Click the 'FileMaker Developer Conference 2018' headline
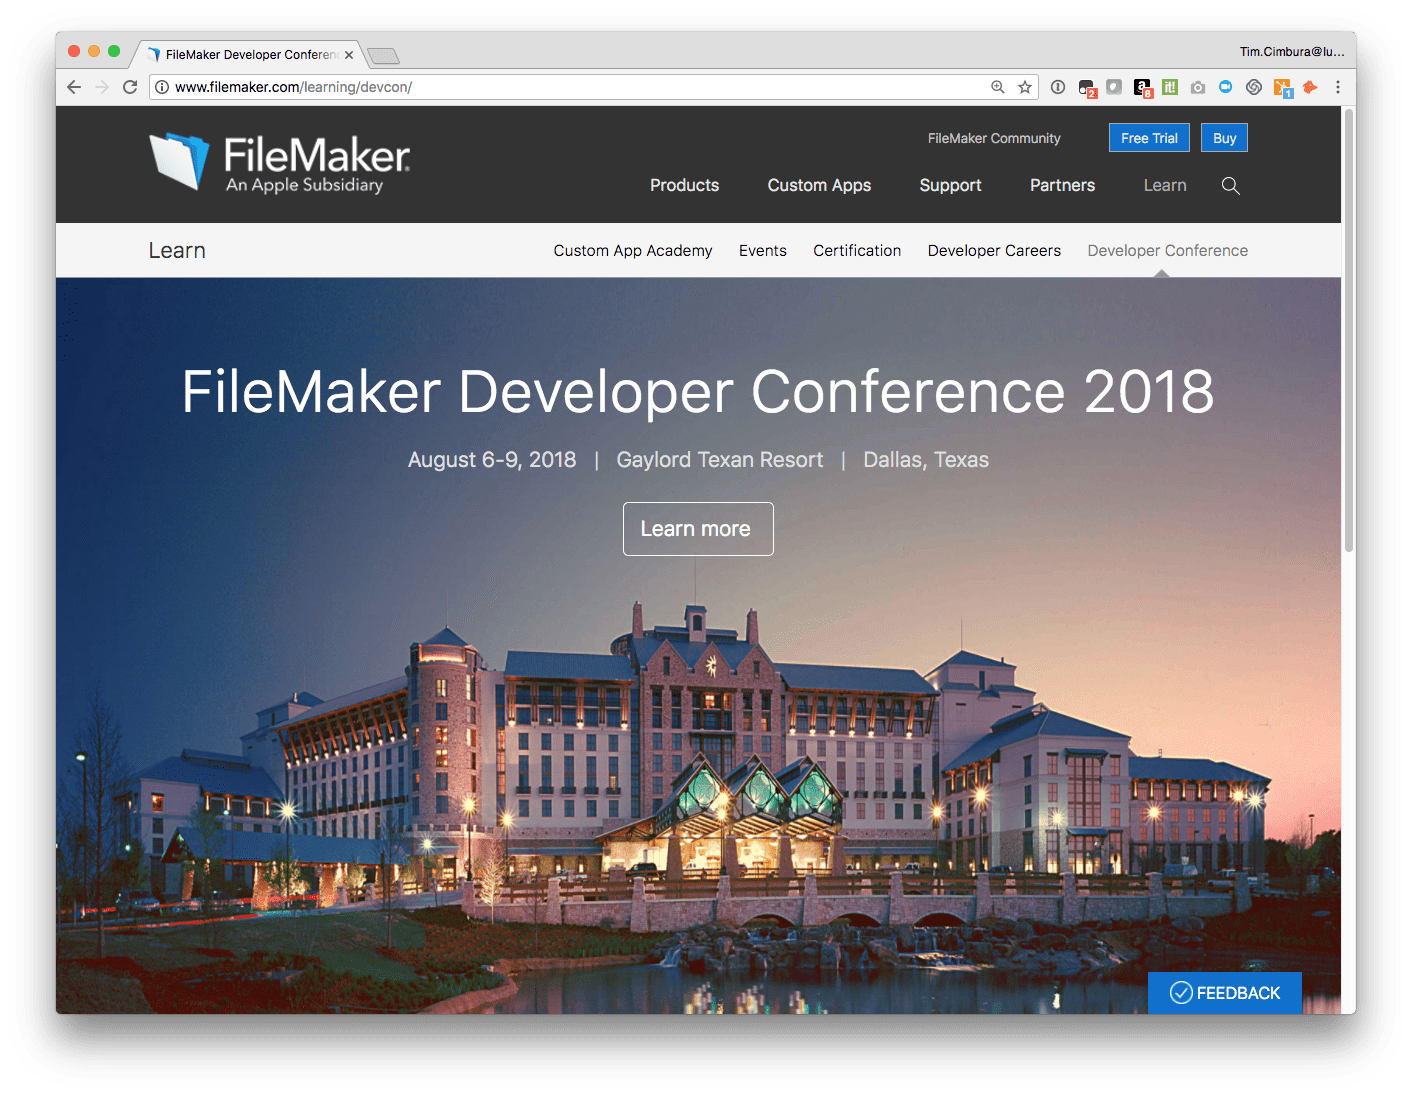 click(698, 391)
